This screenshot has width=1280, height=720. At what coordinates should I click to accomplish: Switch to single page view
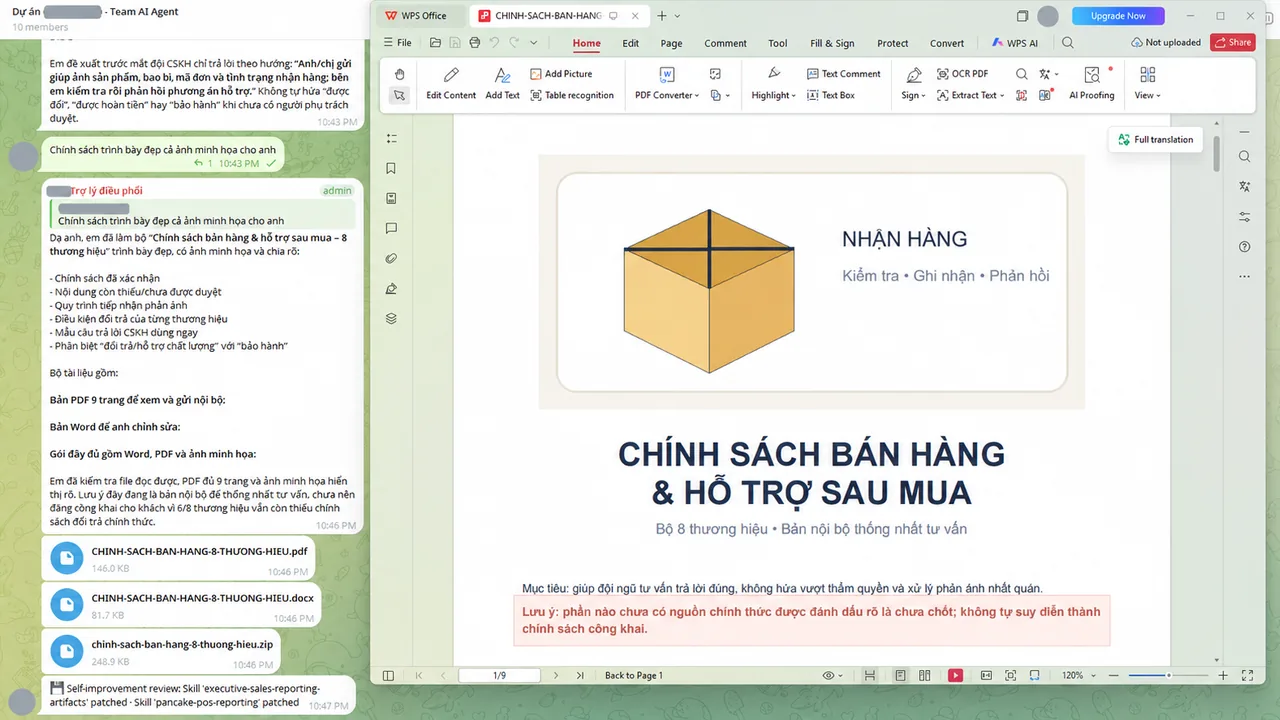coord(901,675)
